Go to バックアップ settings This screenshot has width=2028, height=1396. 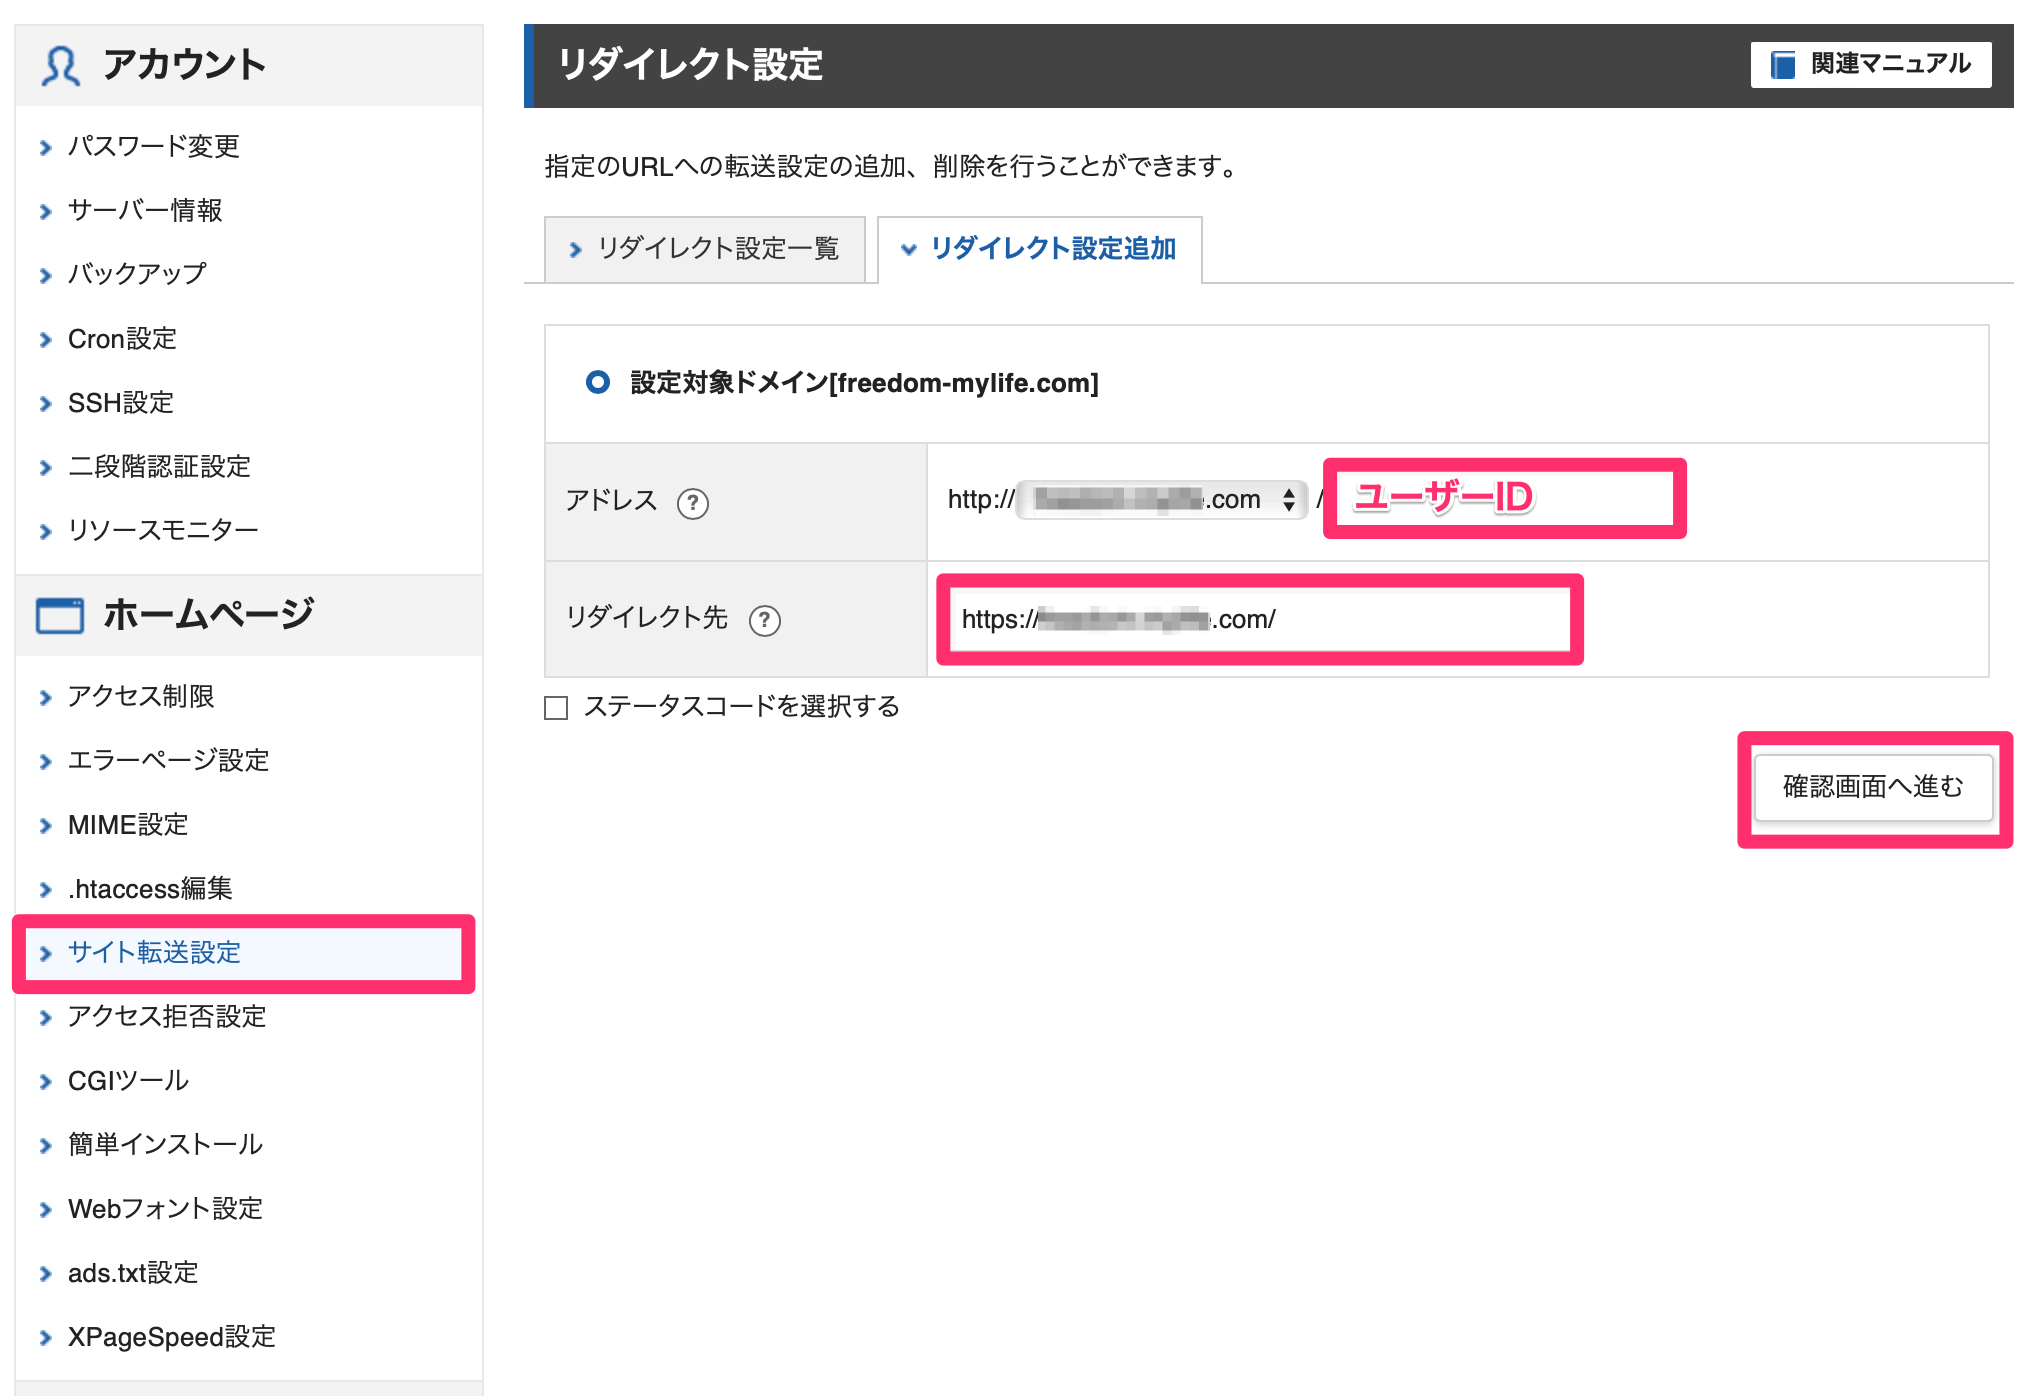click(x=137, y=274)
